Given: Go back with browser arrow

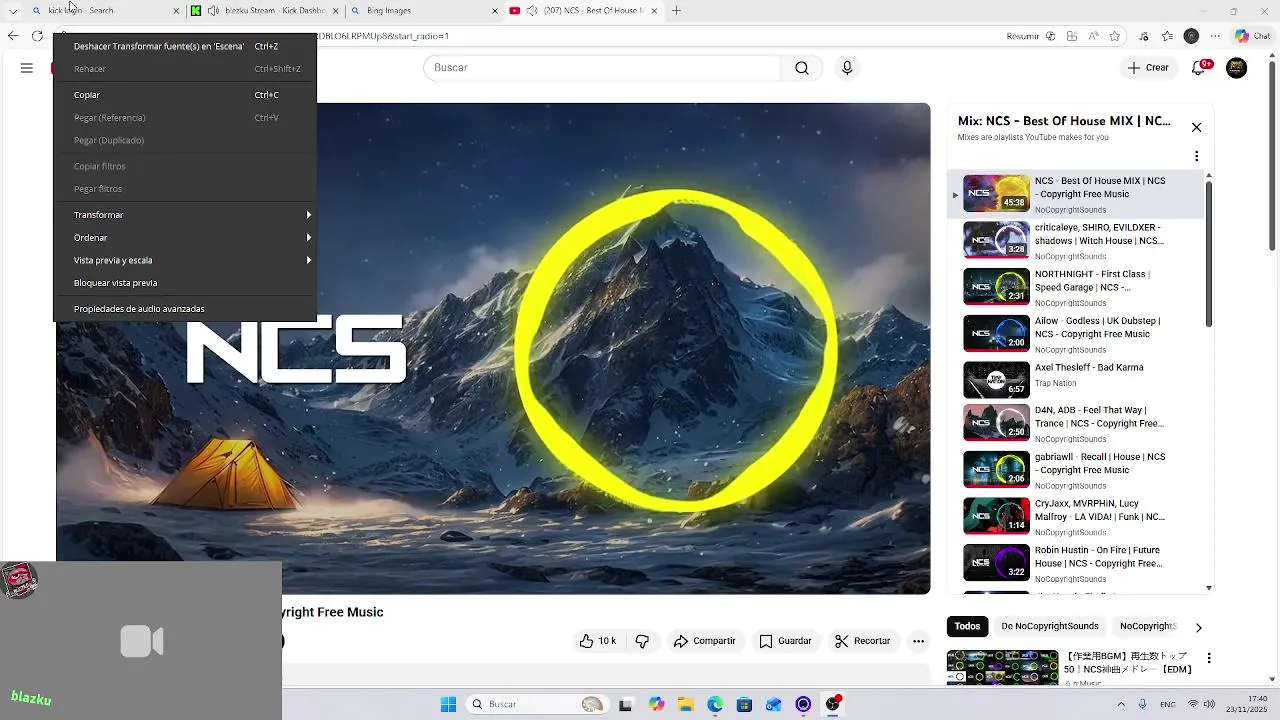Looking at the screenshot, I should coord(12,36).
